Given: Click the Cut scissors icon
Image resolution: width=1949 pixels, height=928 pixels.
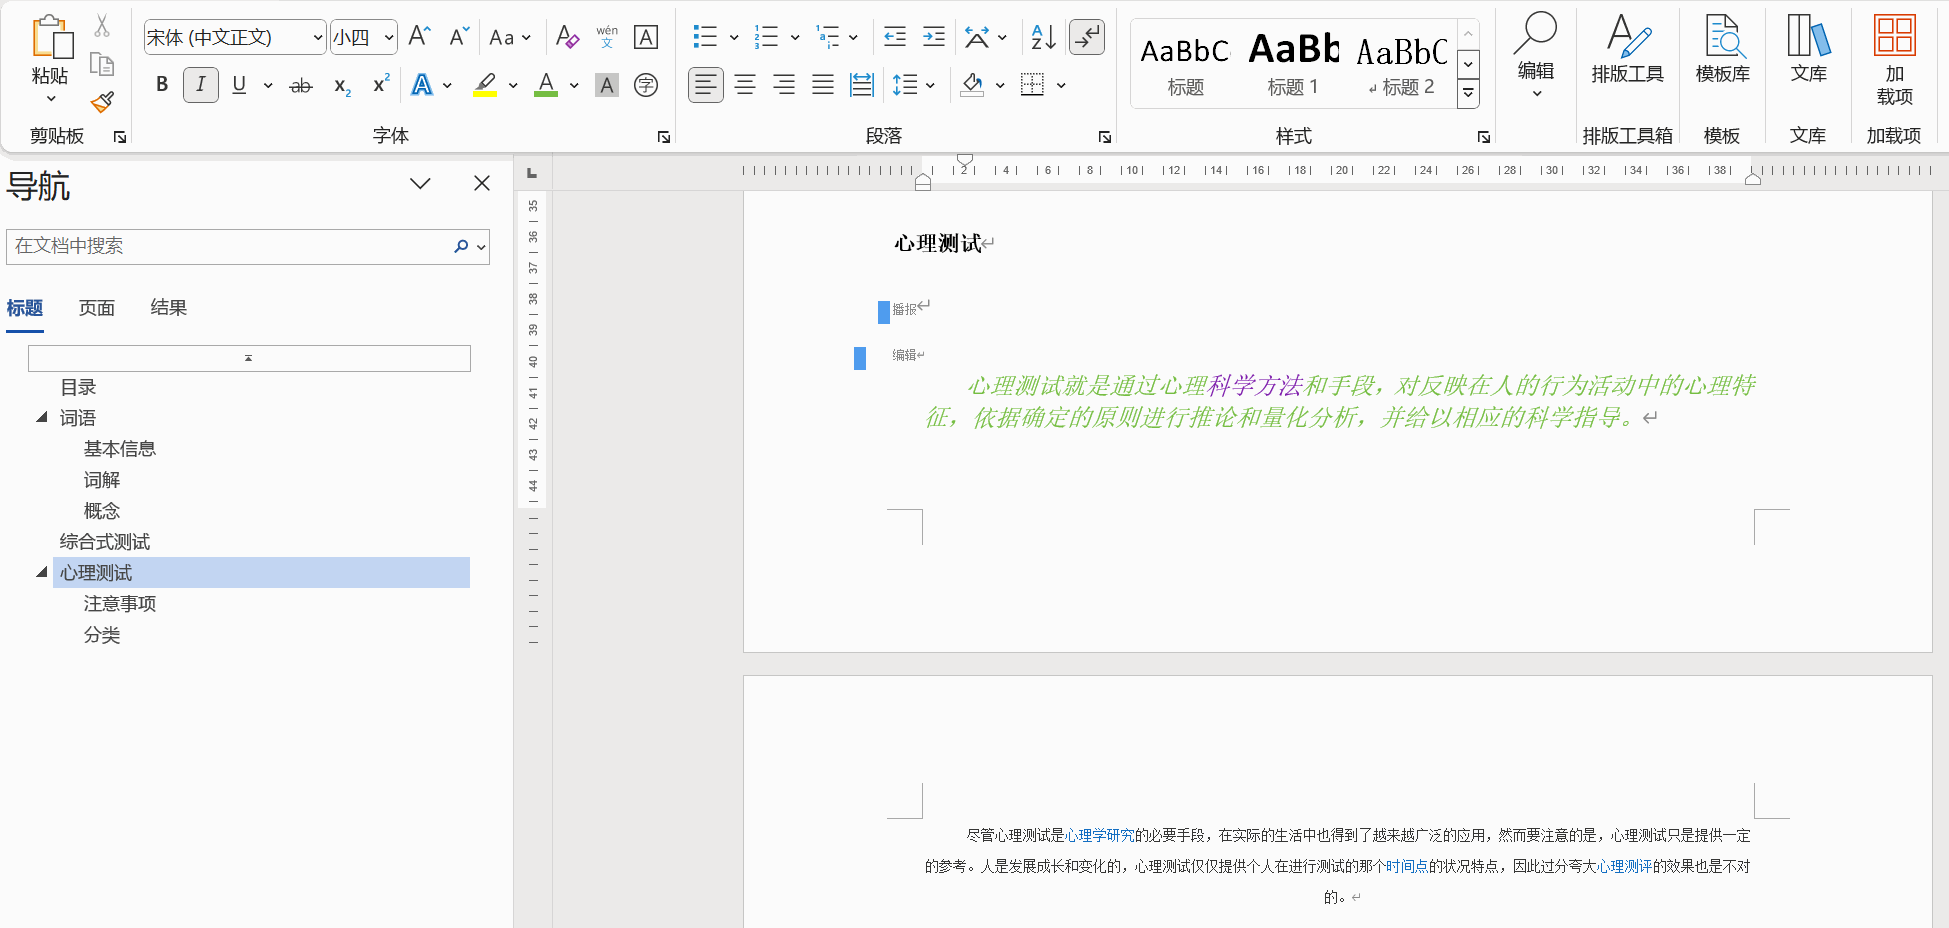Looking at the screenshot, I should click(x=102, y=26).
